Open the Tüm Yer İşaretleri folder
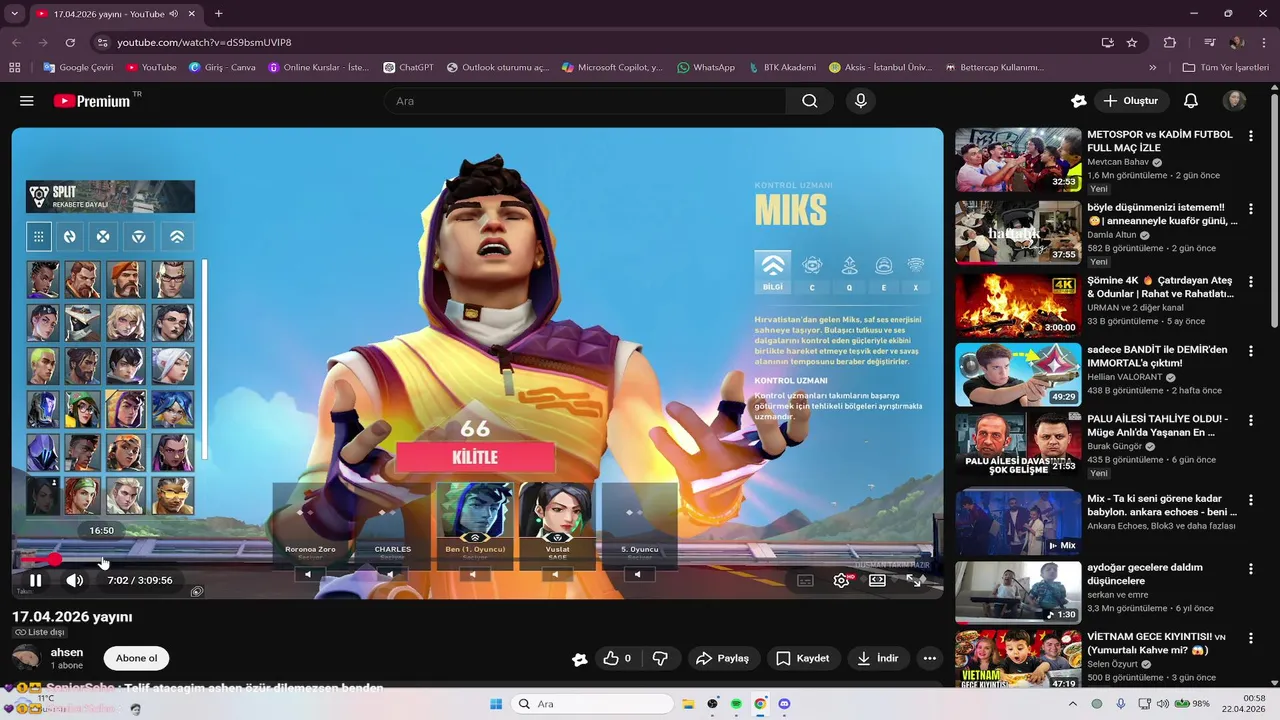1280x720 pixels. coord(1225,68)
